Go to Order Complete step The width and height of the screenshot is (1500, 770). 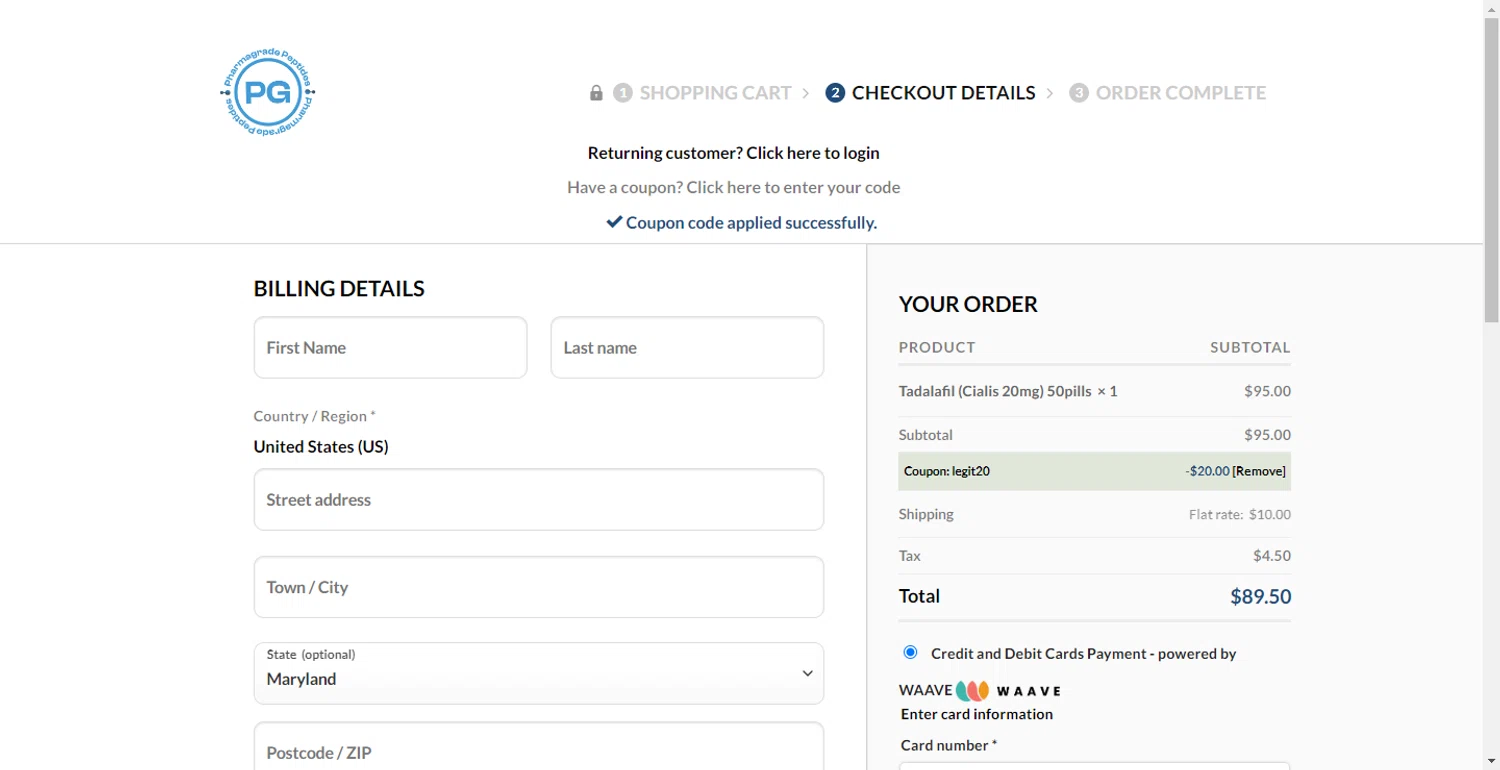coord(1181,93)
